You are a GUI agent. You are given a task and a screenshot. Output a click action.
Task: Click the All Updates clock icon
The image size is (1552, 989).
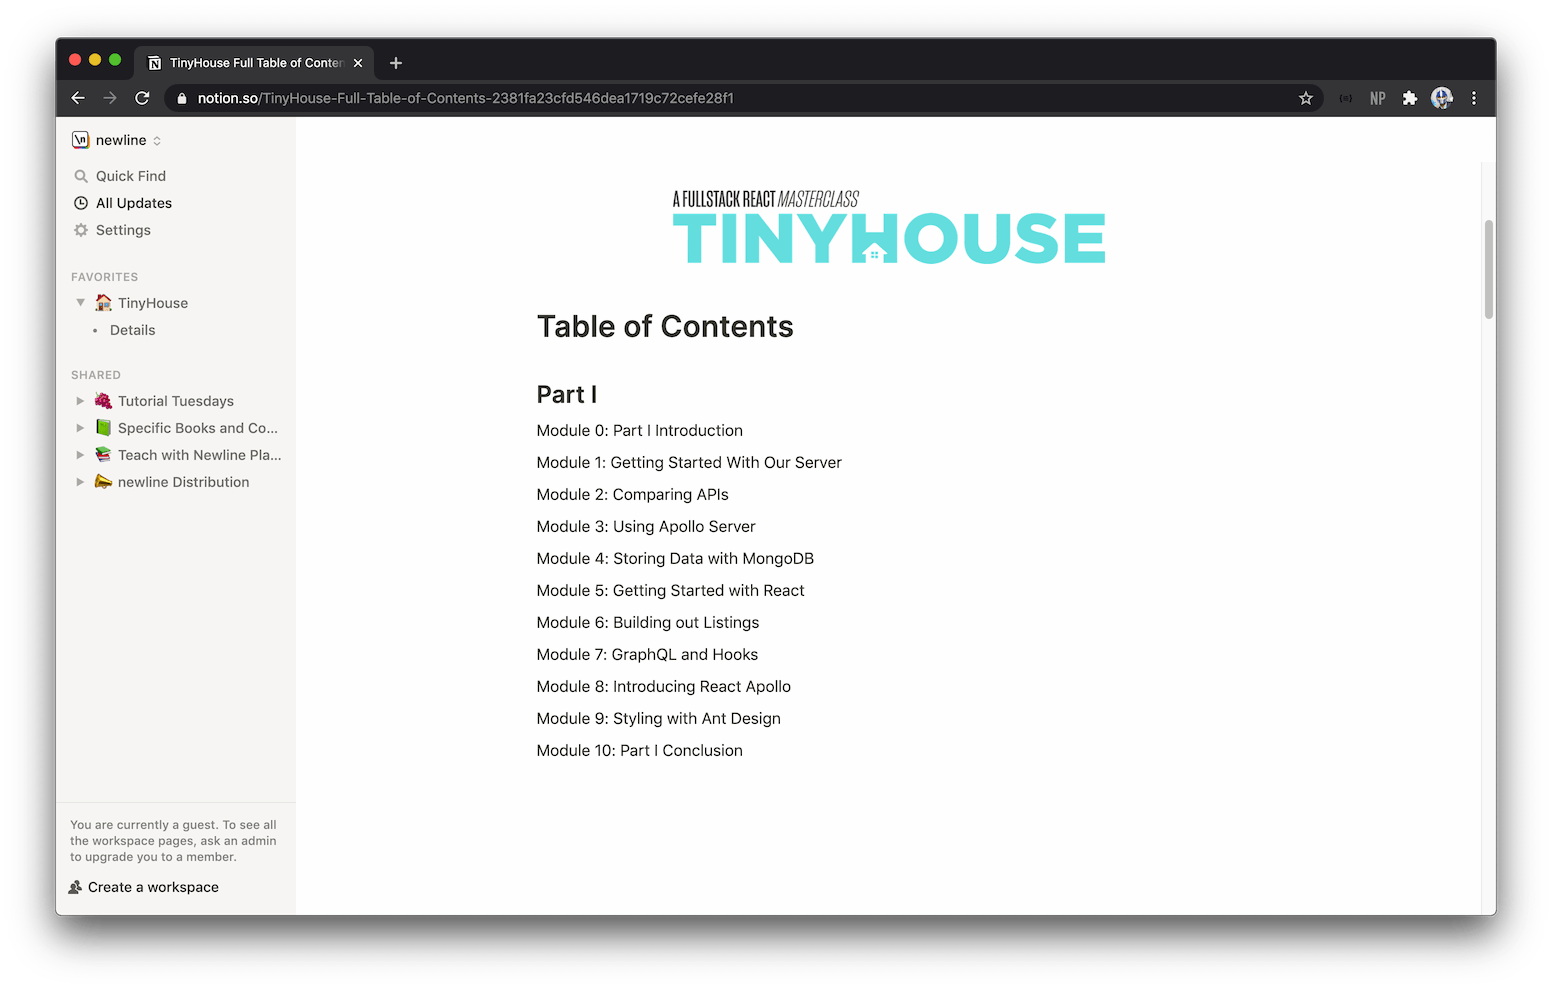coord(81,203)
